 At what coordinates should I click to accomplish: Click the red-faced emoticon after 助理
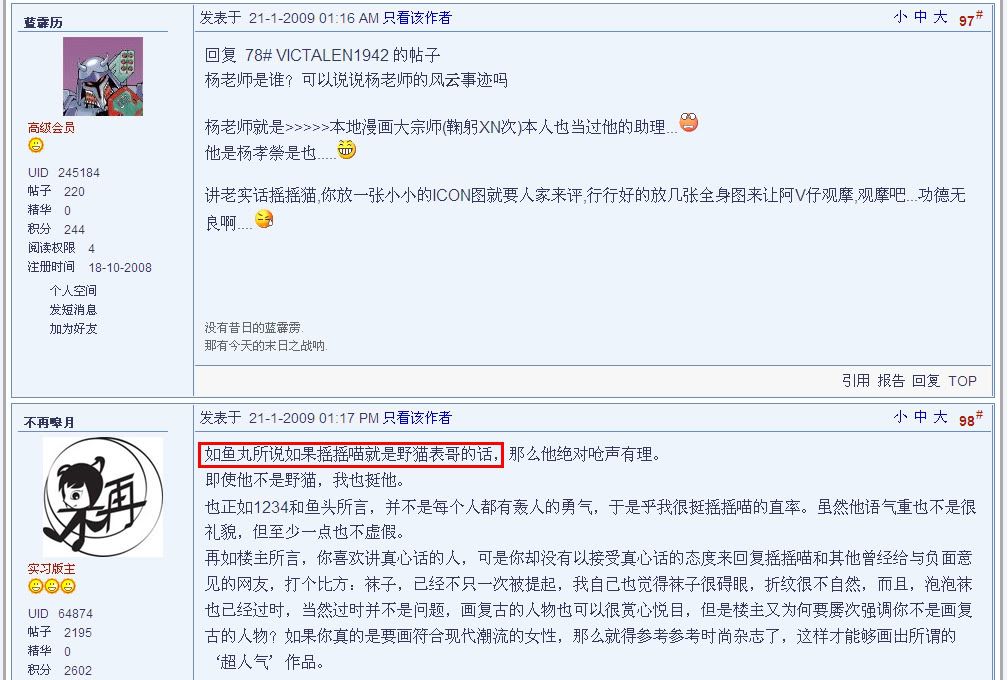(x=688, y=122)
